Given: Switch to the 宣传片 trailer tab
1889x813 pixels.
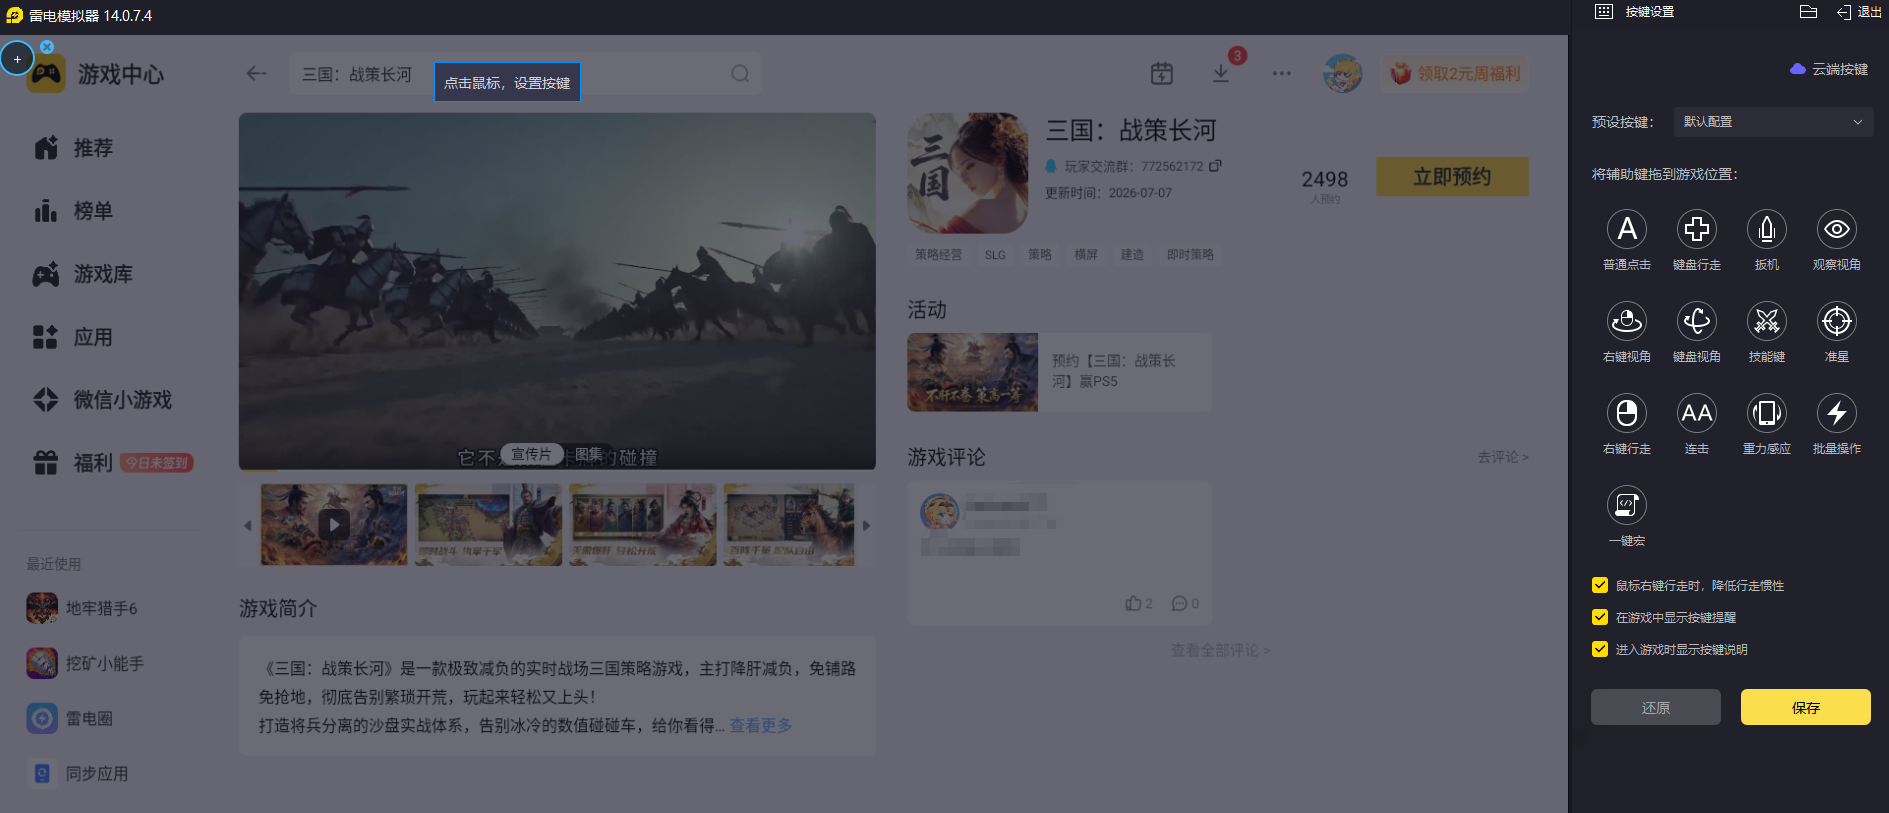Looking at the screenshot, I should point(531,454).
